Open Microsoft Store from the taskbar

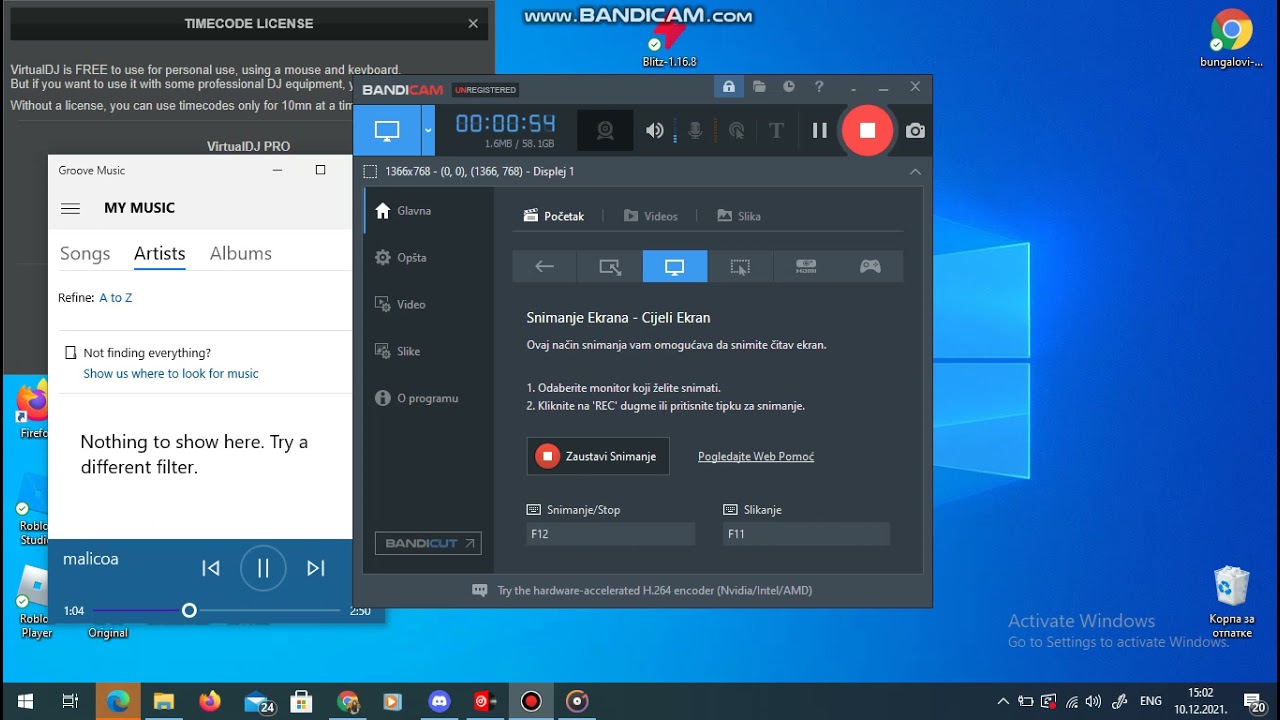(301, 701)
